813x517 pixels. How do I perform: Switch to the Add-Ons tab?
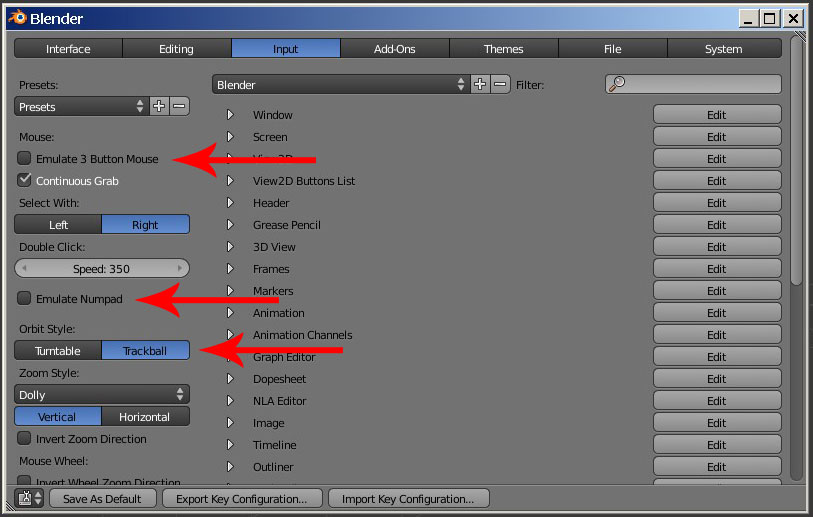[394, 49]
